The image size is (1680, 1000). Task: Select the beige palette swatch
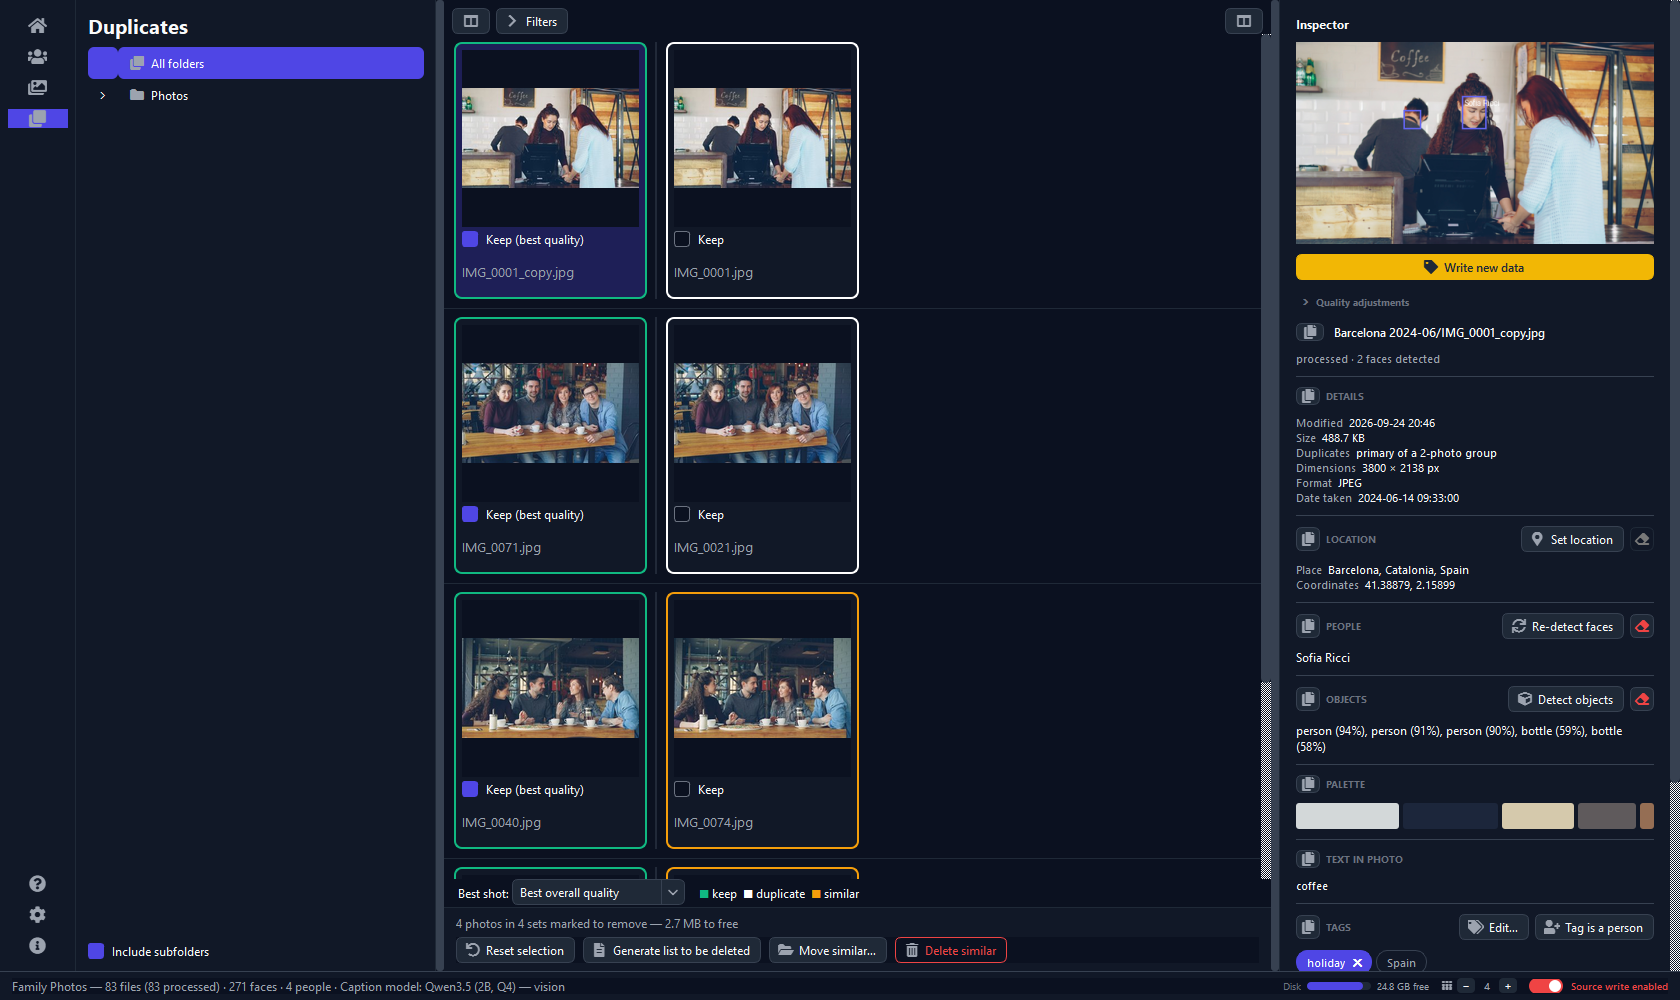pos(1538,816)
